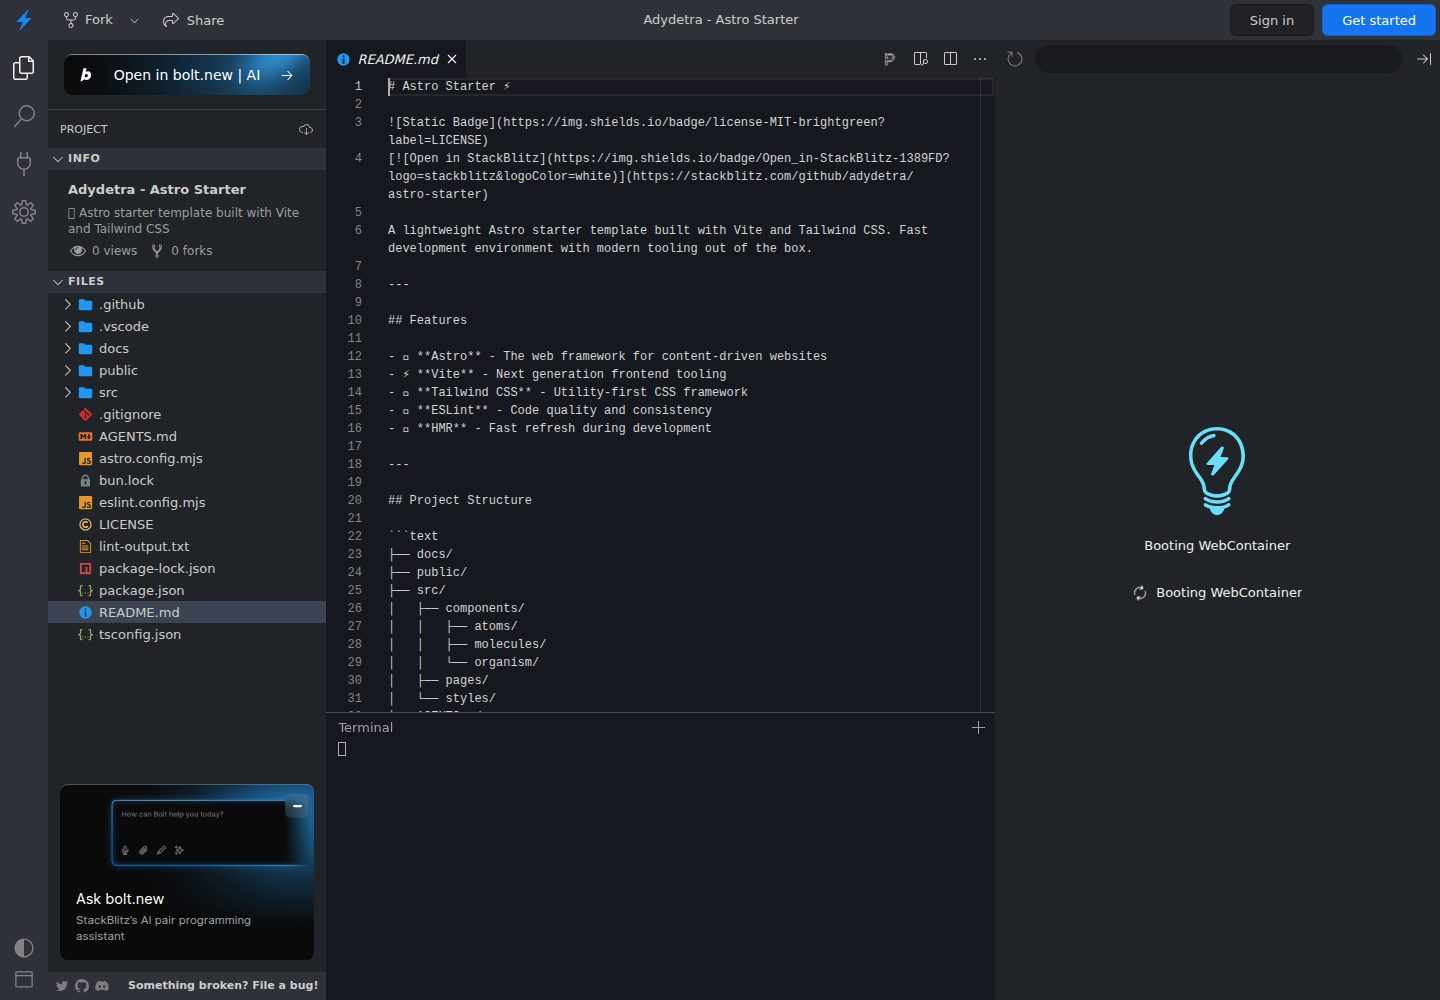Screen dimensions: 1440x1000
Task: Open the Markdown preview to the side
Action: (921, 59)
